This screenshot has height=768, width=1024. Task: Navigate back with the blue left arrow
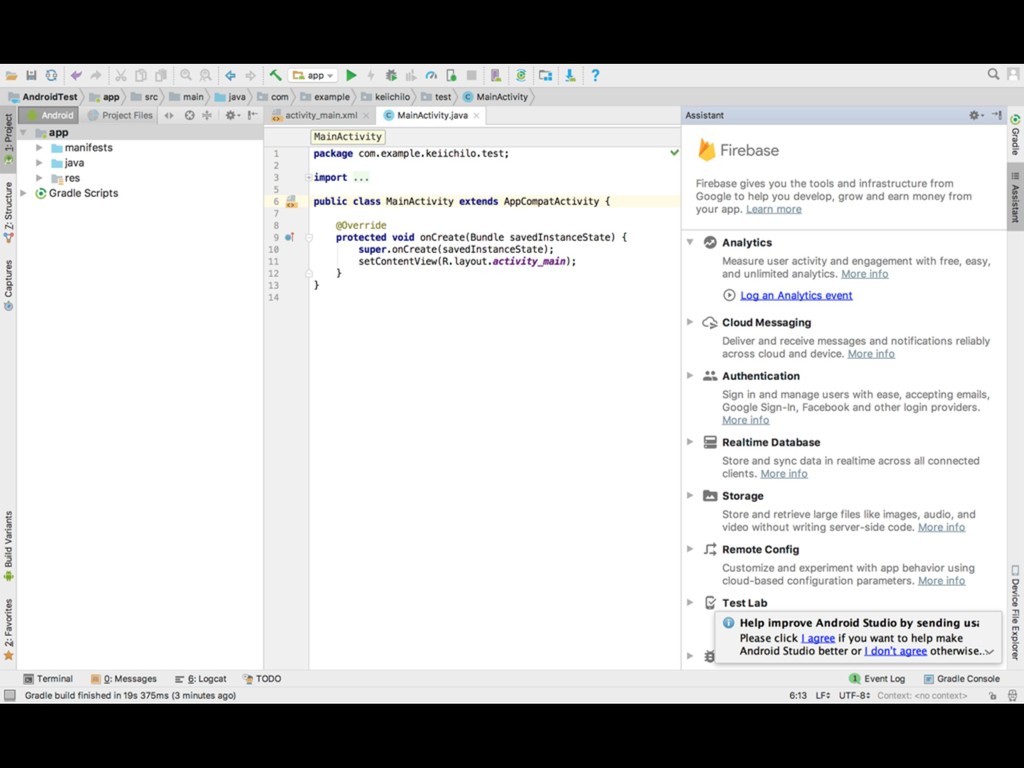point(231,76)
